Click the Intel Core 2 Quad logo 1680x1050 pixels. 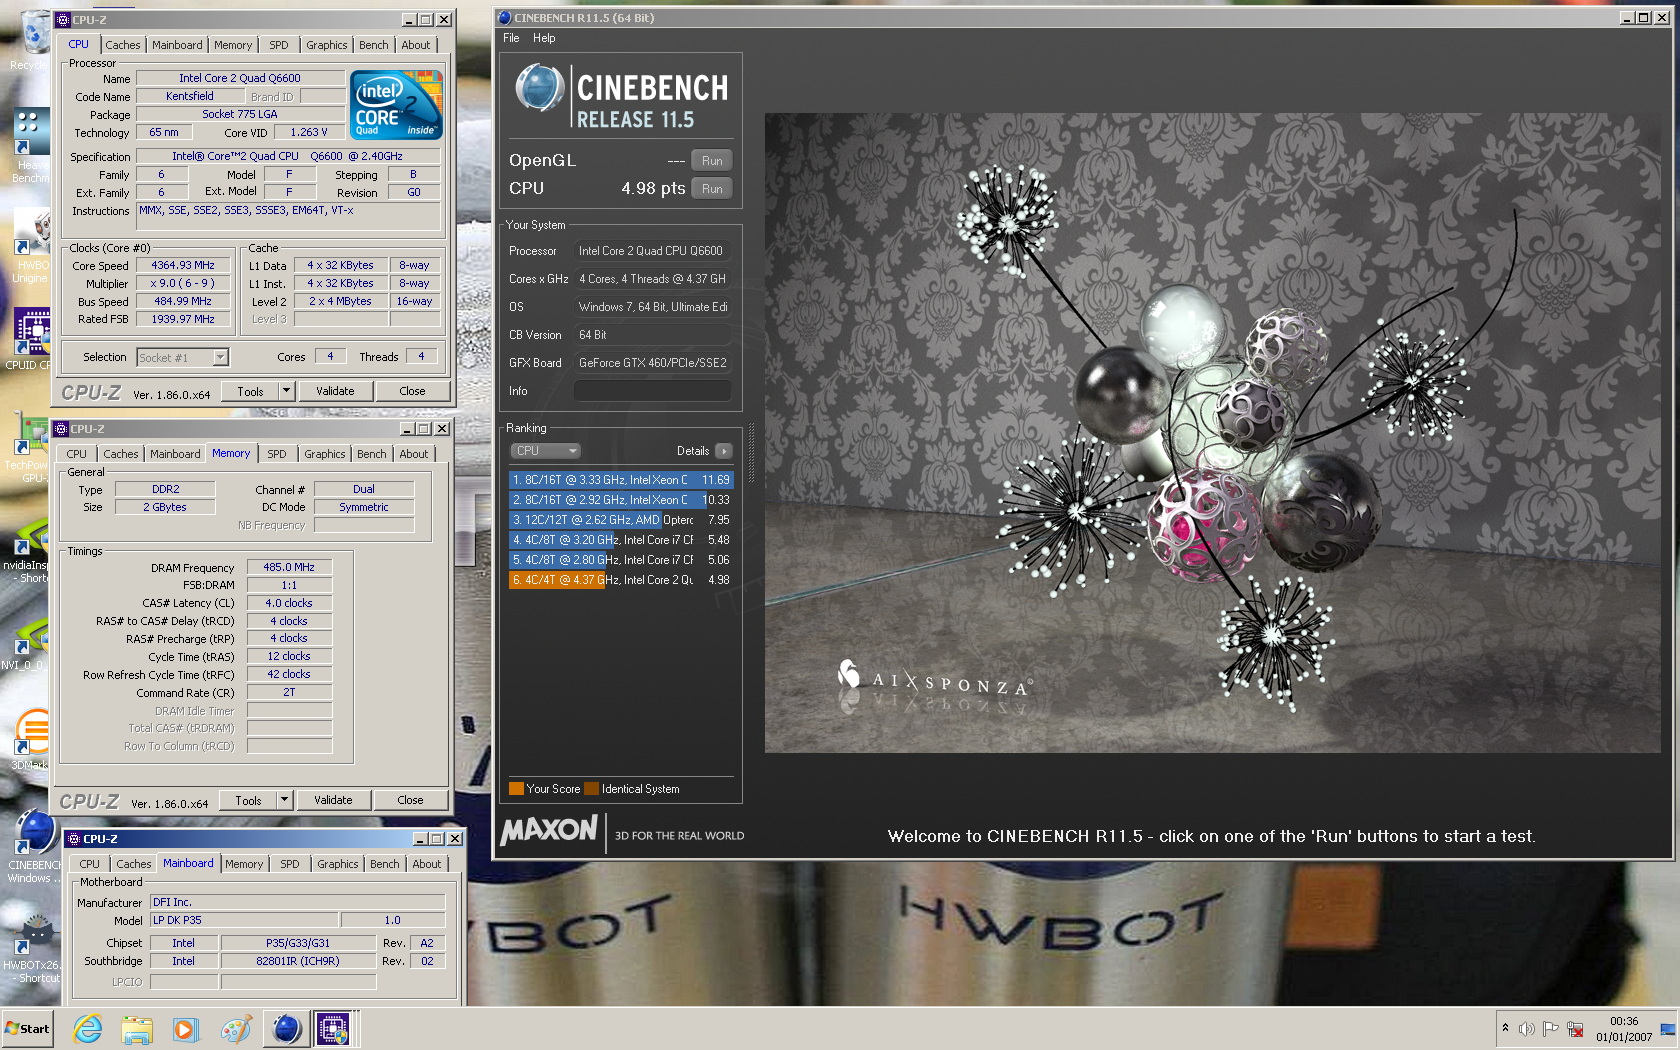395,104
